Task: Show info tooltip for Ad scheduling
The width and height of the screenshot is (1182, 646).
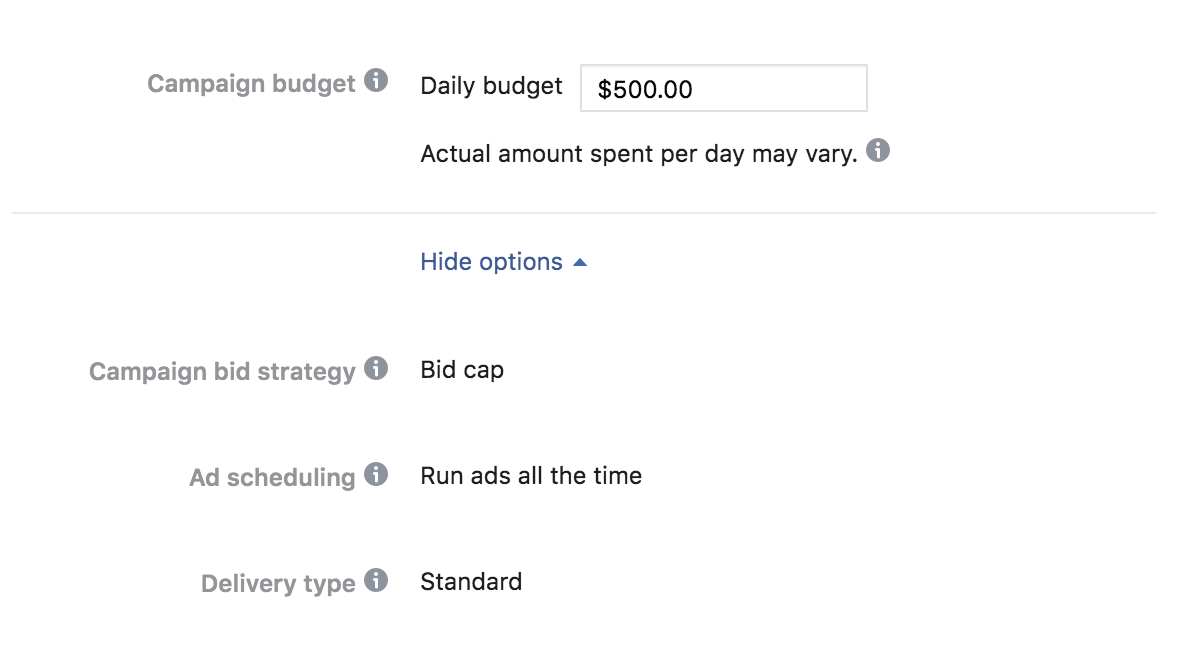Action: tap(376, 474)
